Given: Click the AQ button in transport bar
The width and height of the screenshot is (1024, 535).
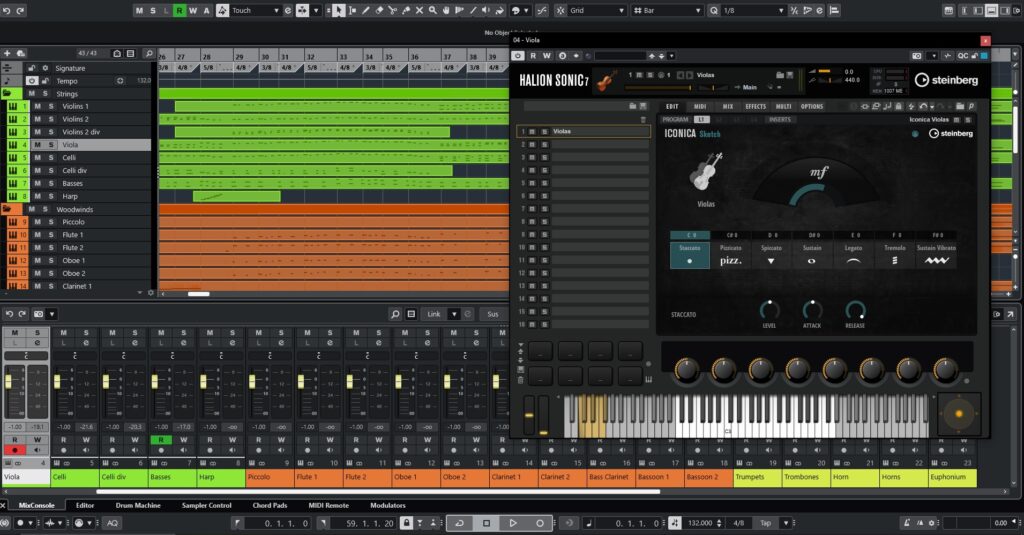Looking at the screenshot, I should click(112, 523).
